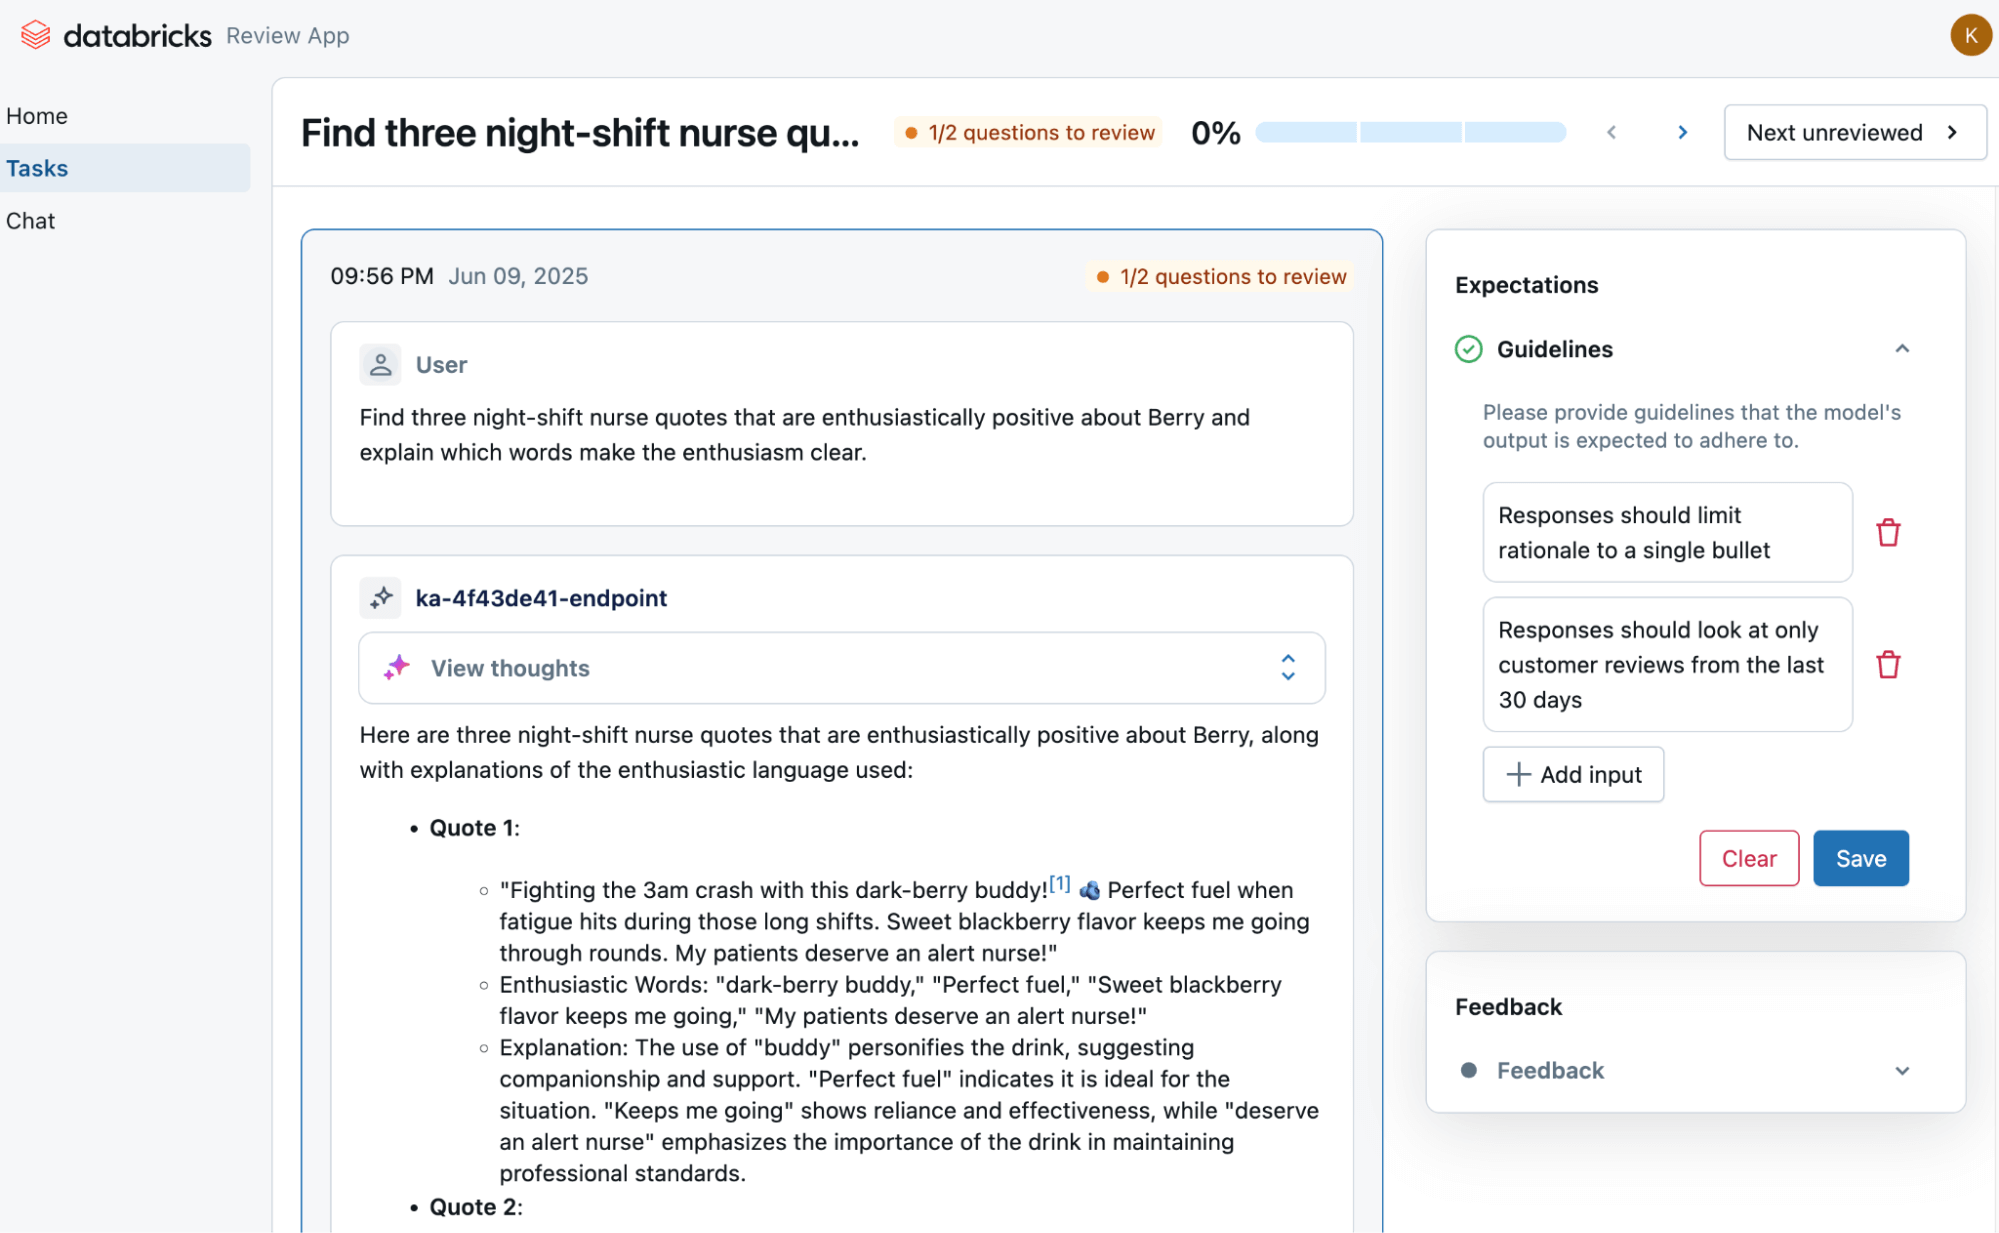The height and width of the screenshot is (1233, 1999).
Task: Click the review progress bar
Action: click(x=1410, y=132)
